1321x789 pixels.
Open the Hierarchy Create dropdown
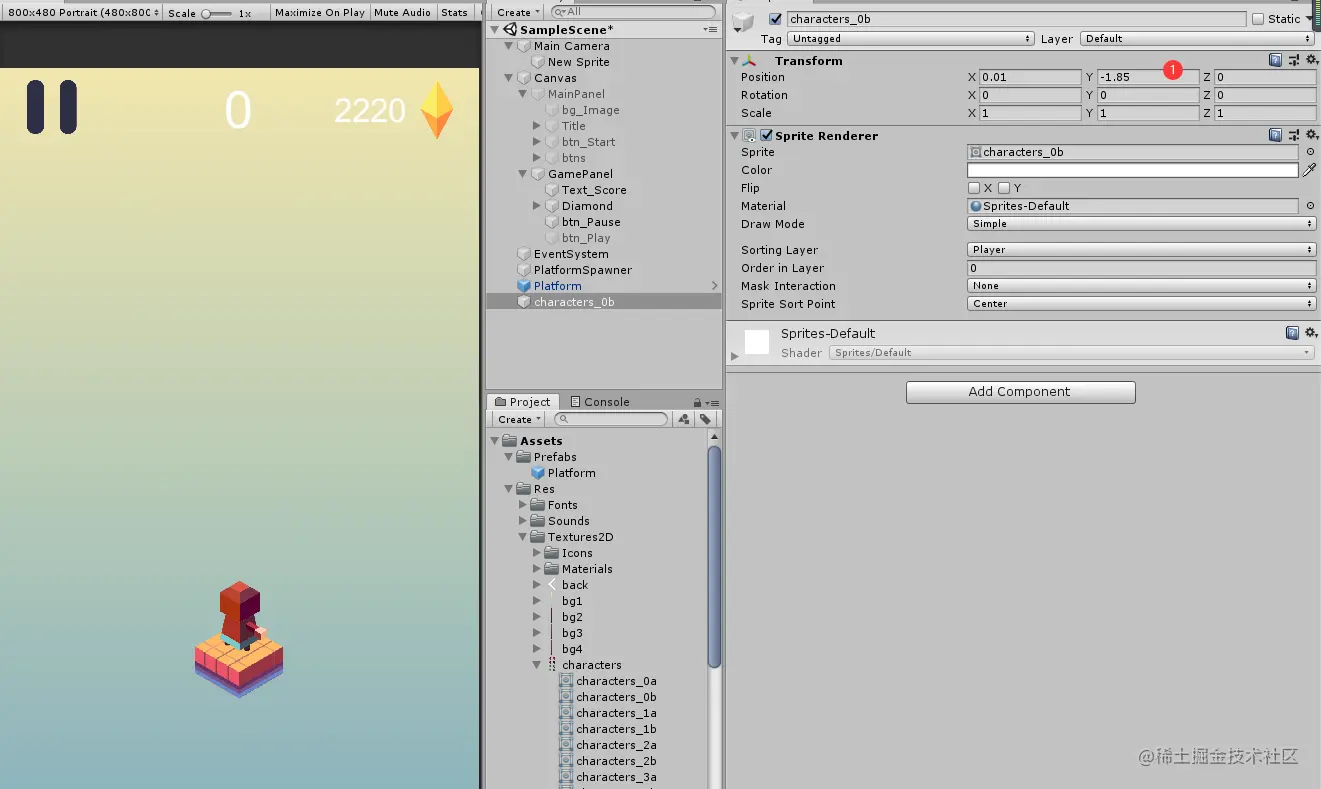(x=518, y=12)
